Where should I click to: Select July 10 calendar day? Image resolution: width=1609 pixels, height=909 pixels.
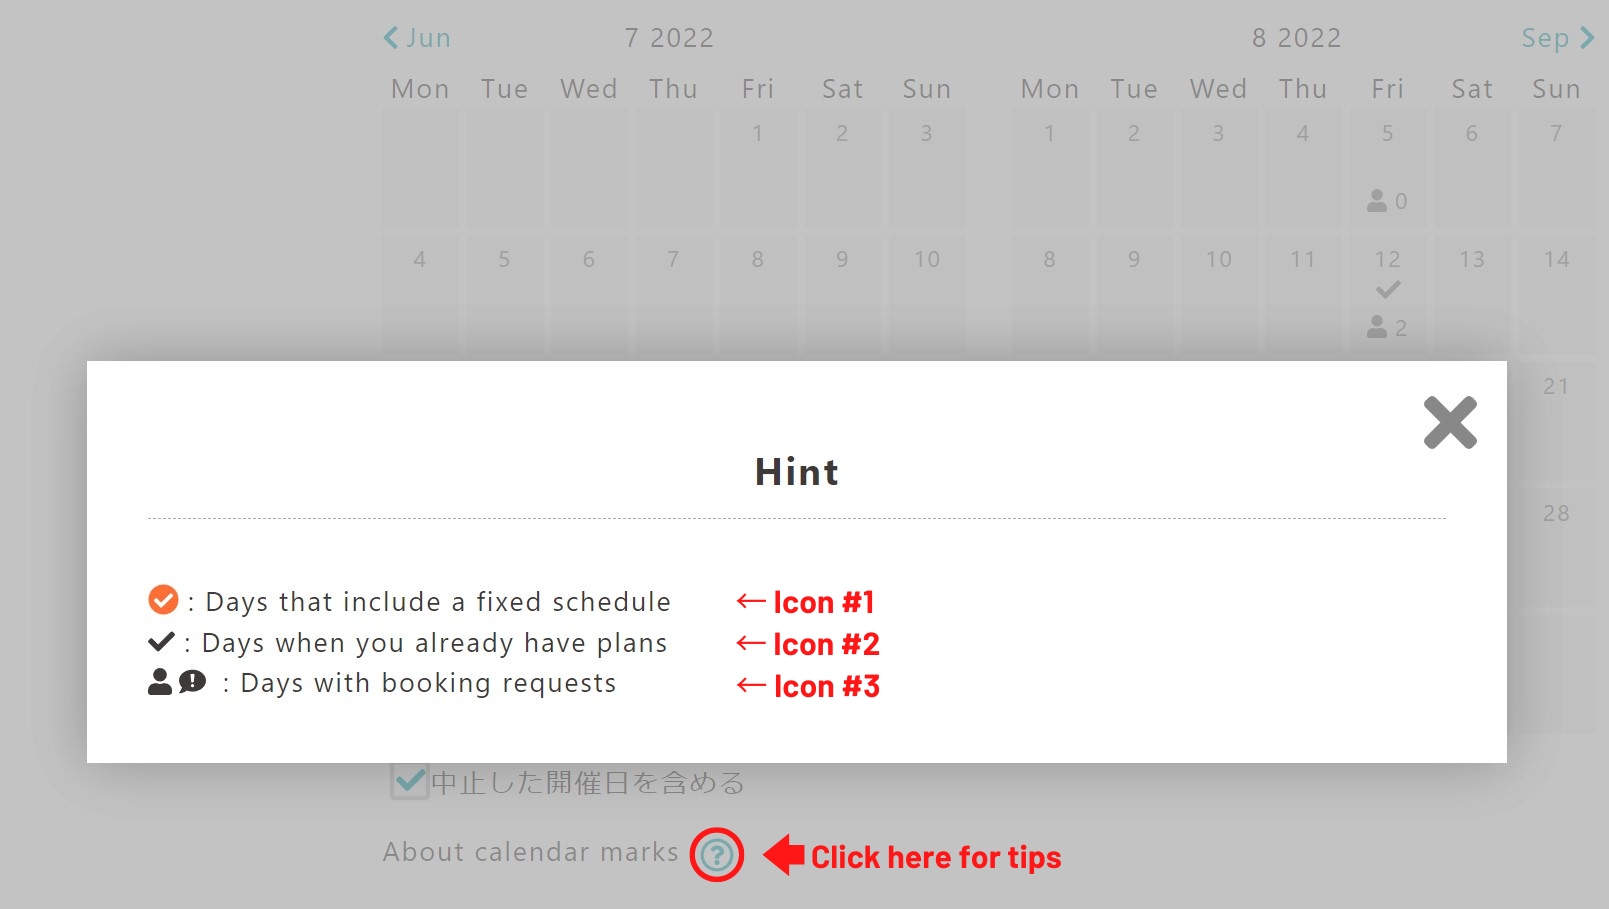point(926,292)
